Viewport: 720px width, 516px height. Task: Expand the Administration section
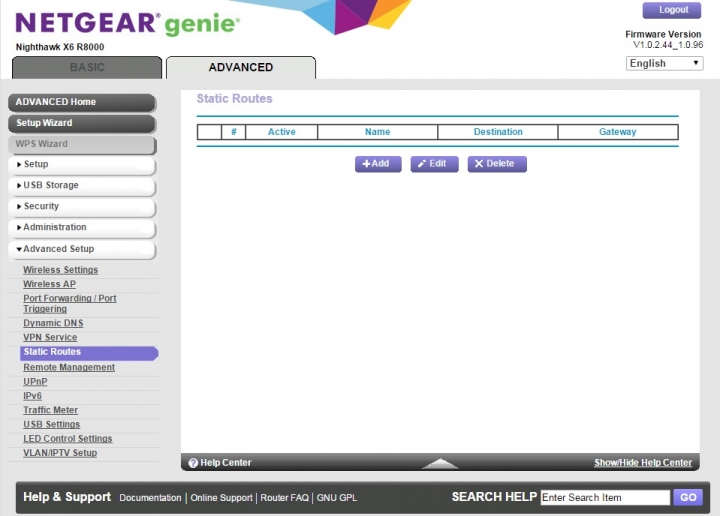82,228
